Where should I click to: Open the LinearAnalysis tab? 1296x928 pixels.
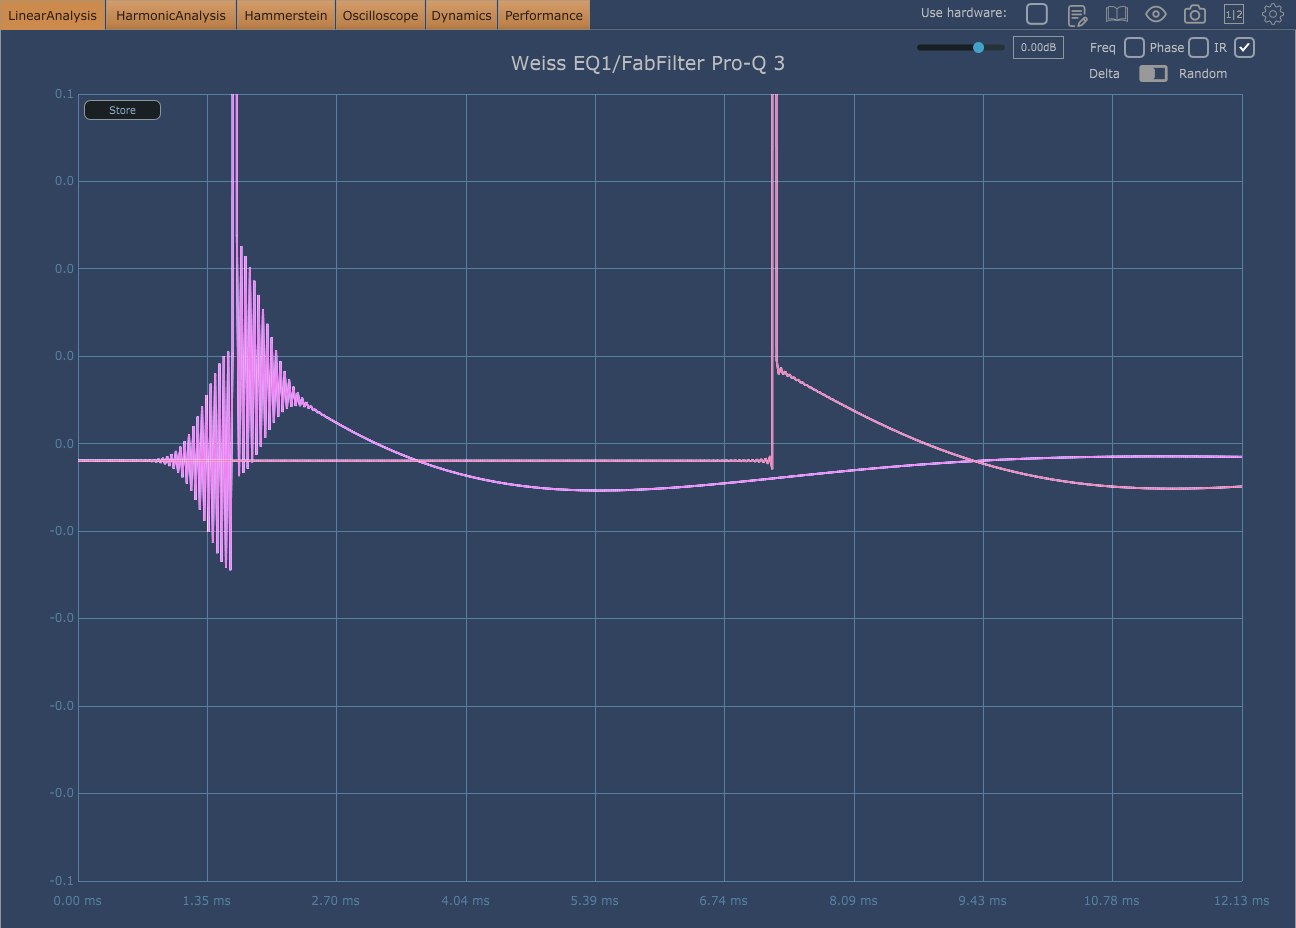tap(53, 15)
